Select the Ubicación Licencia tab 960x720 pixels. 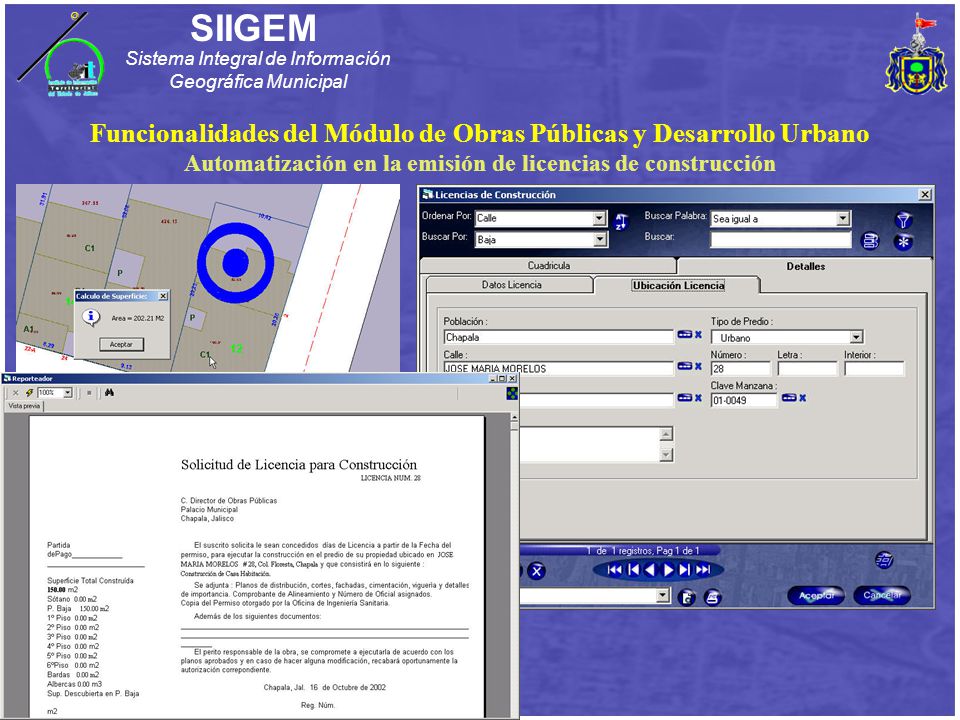tap(678, 285)
